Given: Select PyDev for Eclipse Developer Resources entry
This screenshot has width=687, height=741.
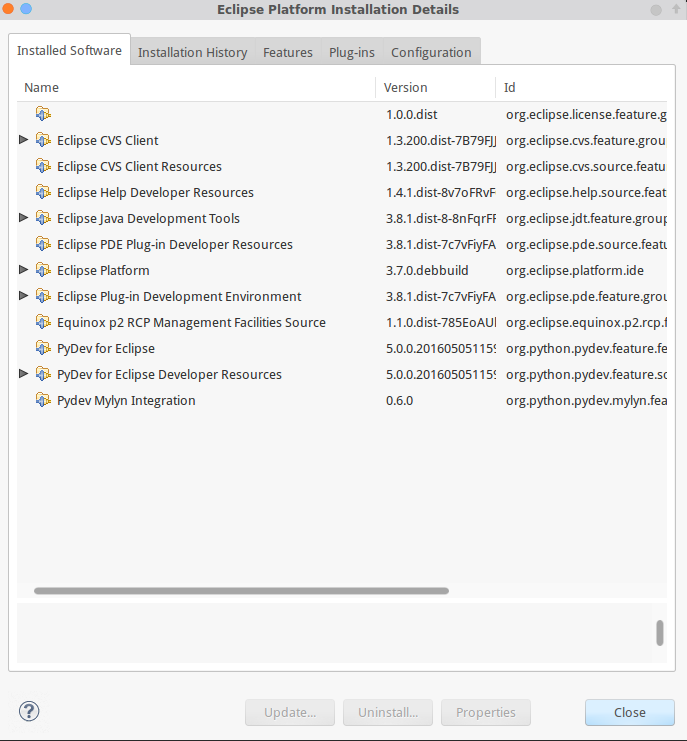Looking at the screenshot, I should [x=342, y=374].
